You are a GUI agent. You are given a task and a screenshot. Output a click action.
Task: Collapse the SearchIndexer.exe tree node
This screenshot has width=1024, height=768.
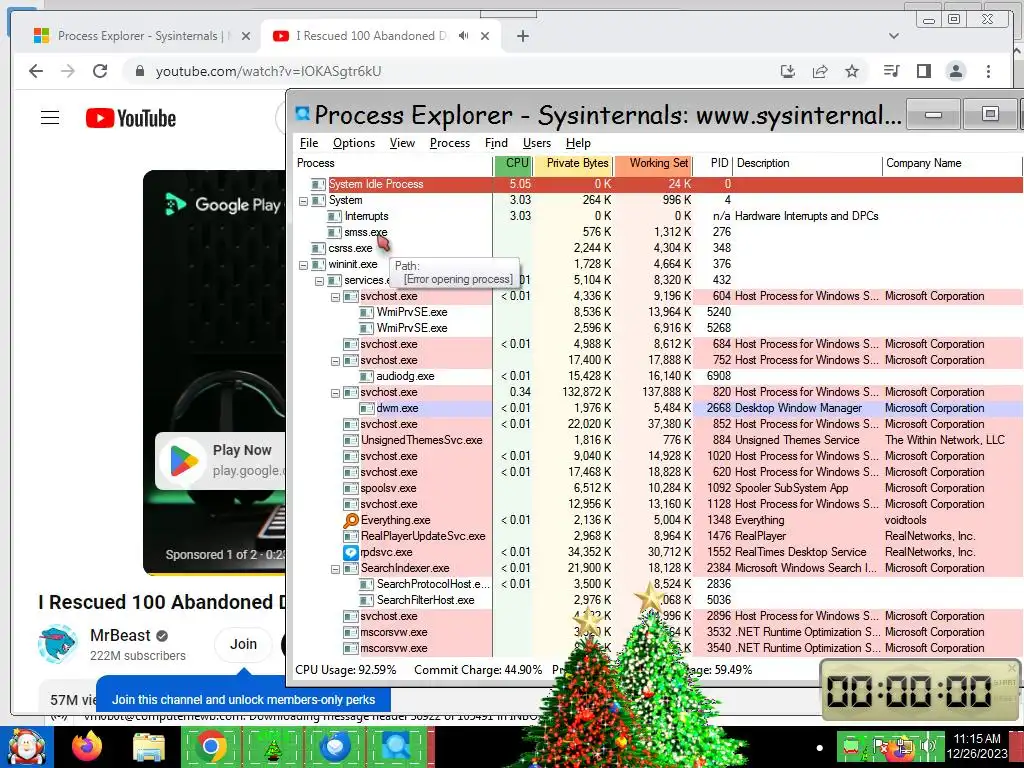tap(335, 569)
